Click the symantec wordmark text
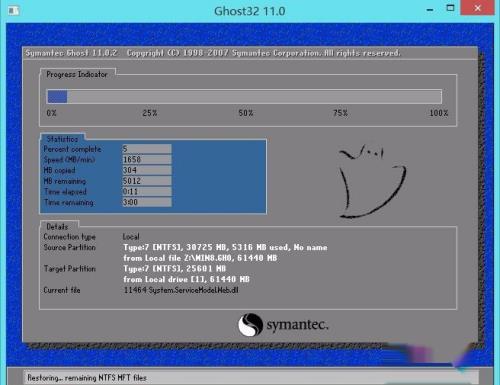Image resolution: width=500 pixels, height=385 pixels. coord(297,325)
